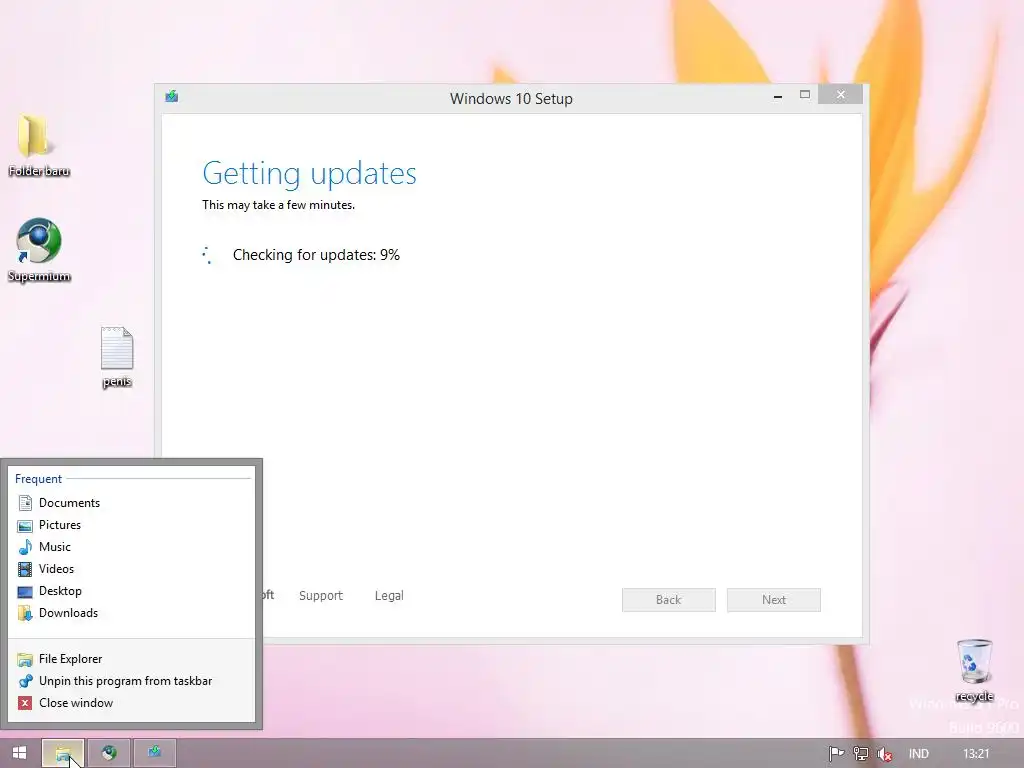Select the Folder baru desktop folder
The height and width of the screenshot is (768, 1024).
coord(39,145)
